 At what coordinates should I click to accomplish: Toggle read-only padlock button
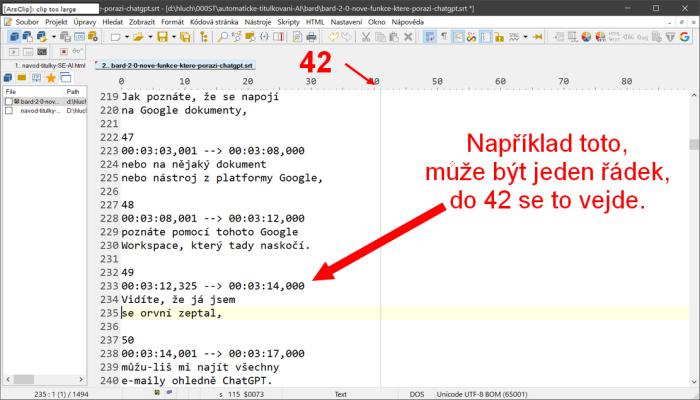tap(500, 37)
